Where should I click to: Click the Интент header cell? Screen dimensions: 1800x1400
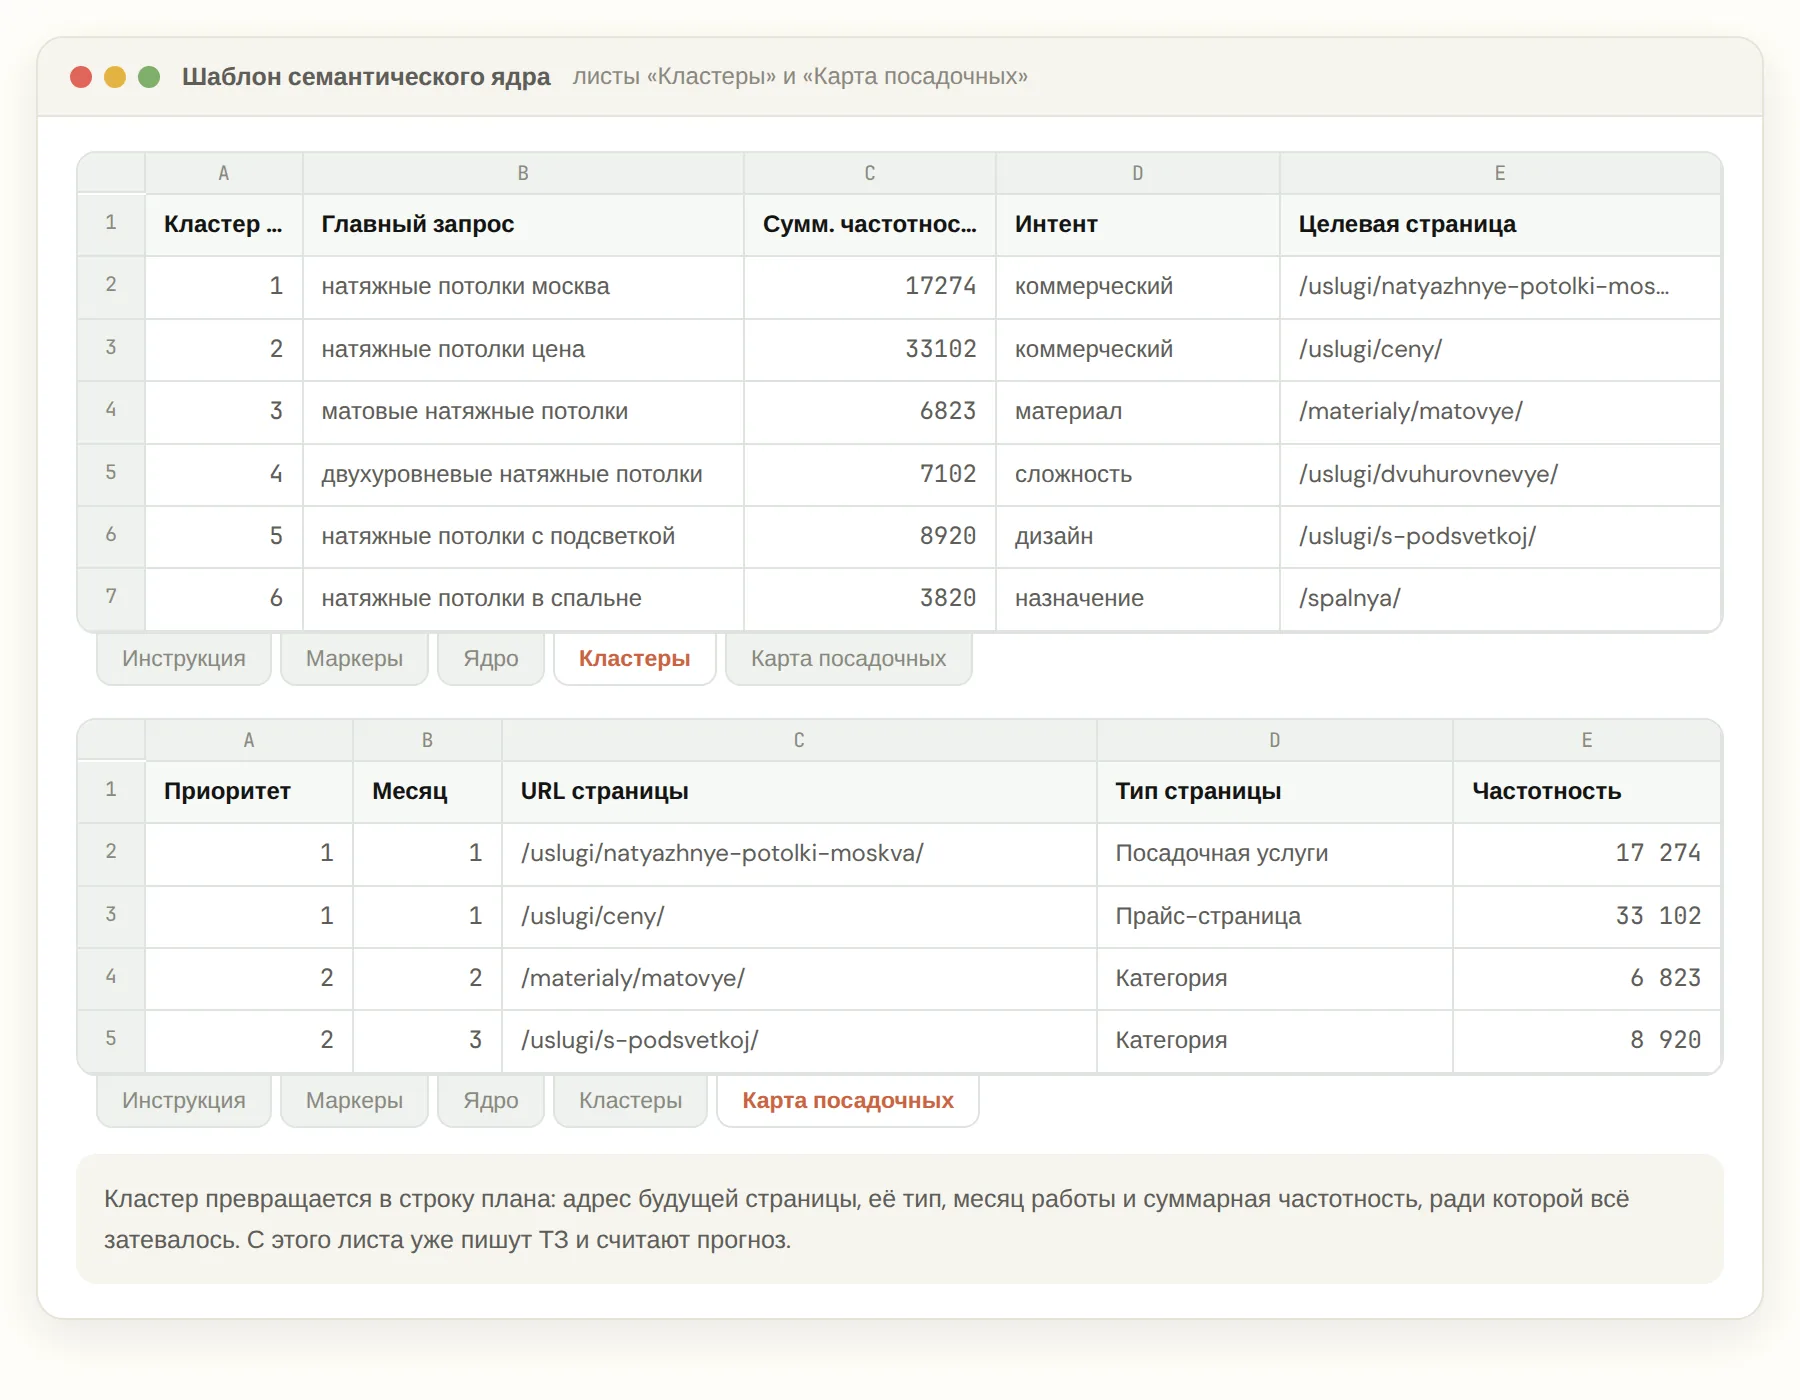pyautogui.click(x=1138, y=225)
